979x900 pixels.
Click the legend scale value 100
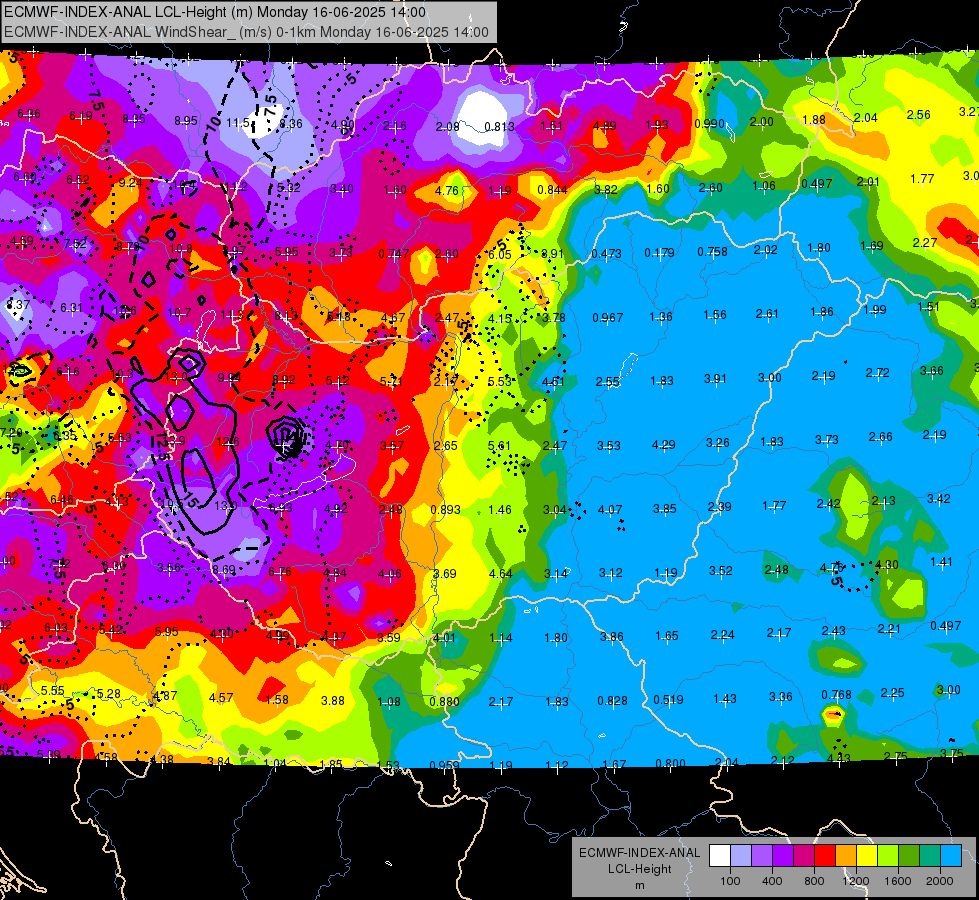730,881
